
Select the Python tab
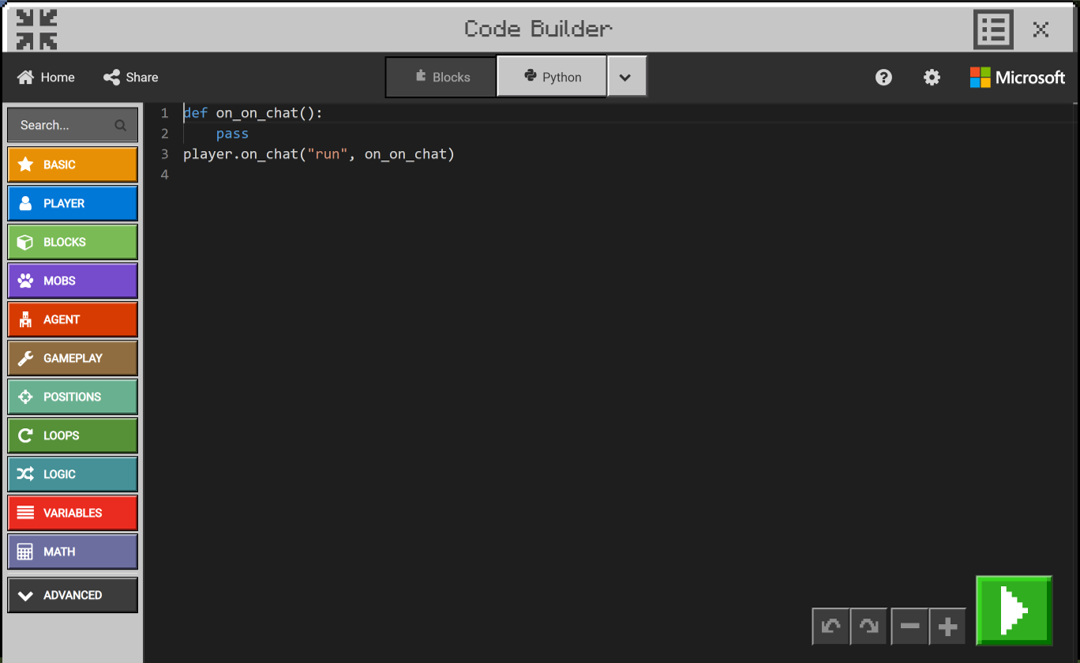point(551,76)
